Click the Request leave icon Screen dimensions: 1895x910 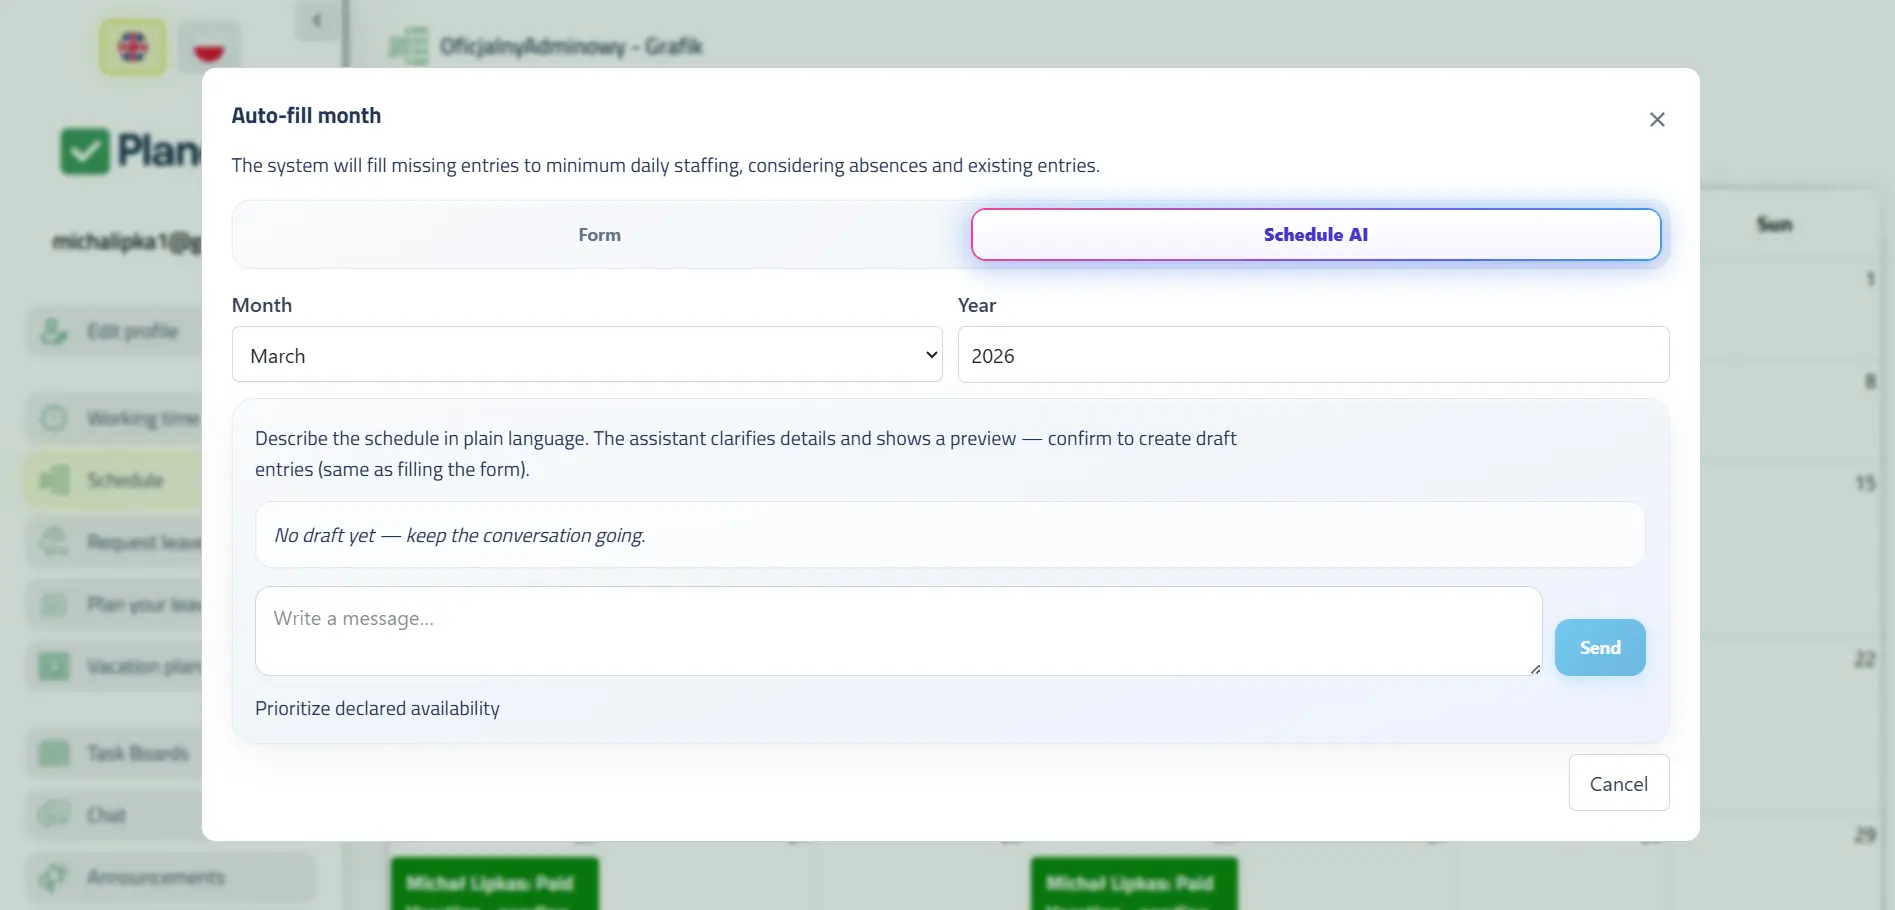pos(54,542)
